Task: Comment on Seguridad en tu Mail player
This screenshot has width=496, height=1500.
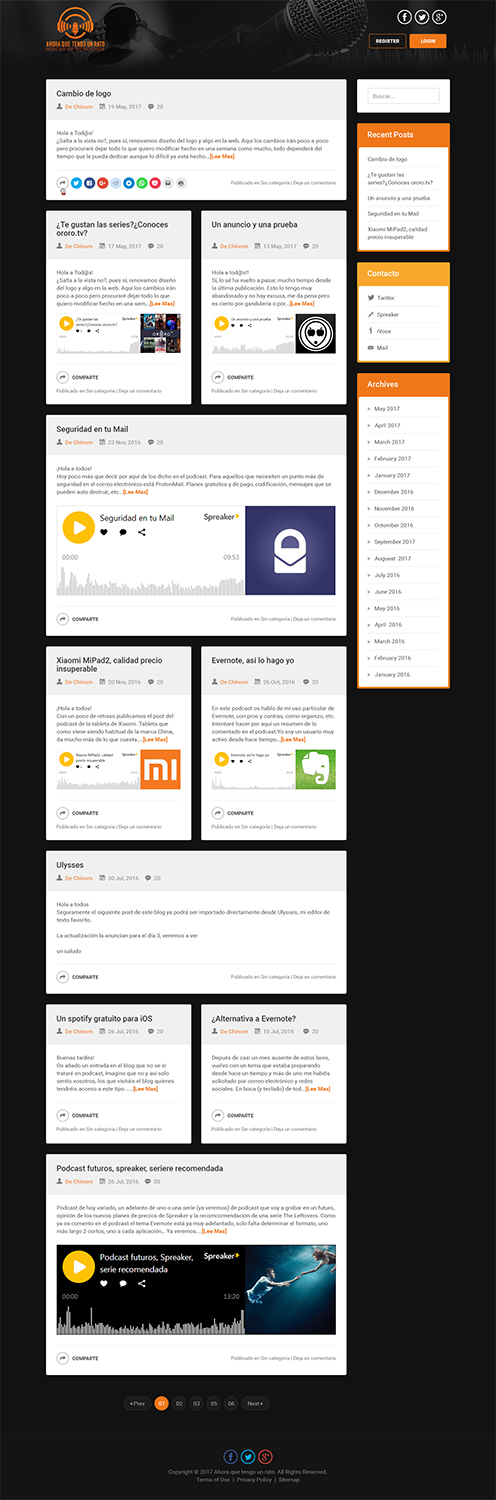Action: click(x=123, y=532)
